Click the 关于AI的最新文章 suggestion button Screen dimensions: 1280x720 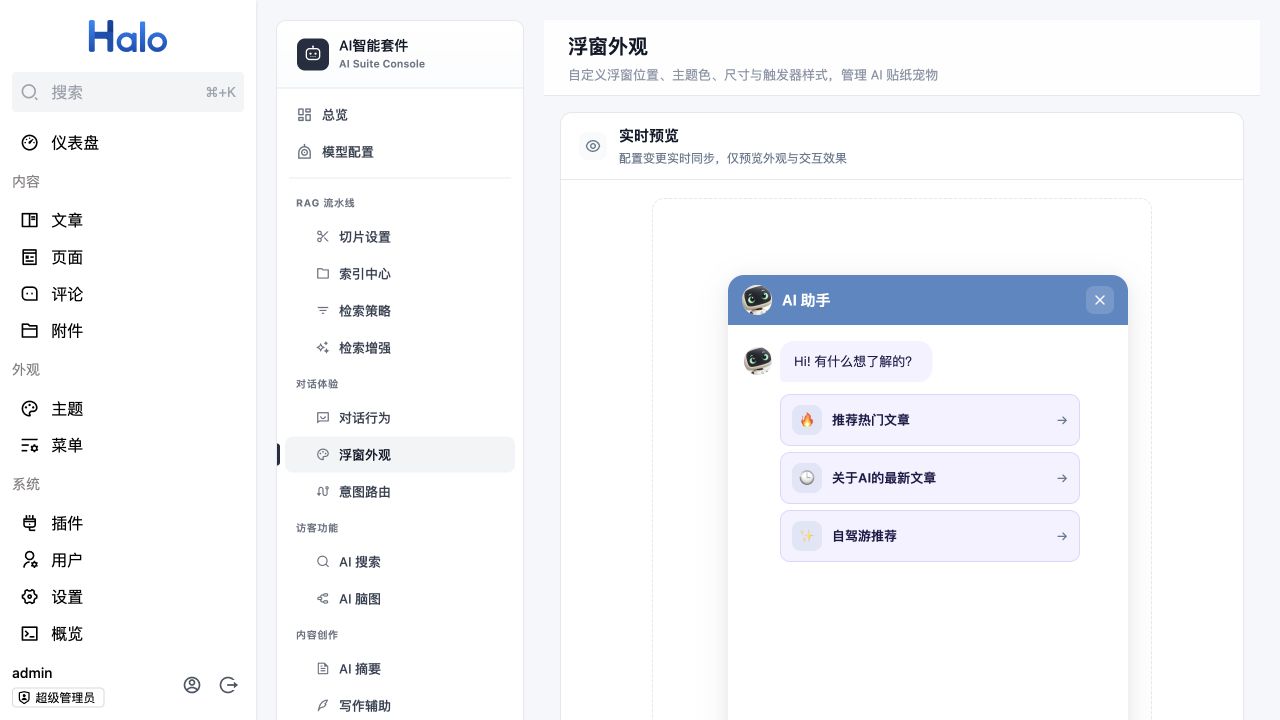tap(930, 478)
